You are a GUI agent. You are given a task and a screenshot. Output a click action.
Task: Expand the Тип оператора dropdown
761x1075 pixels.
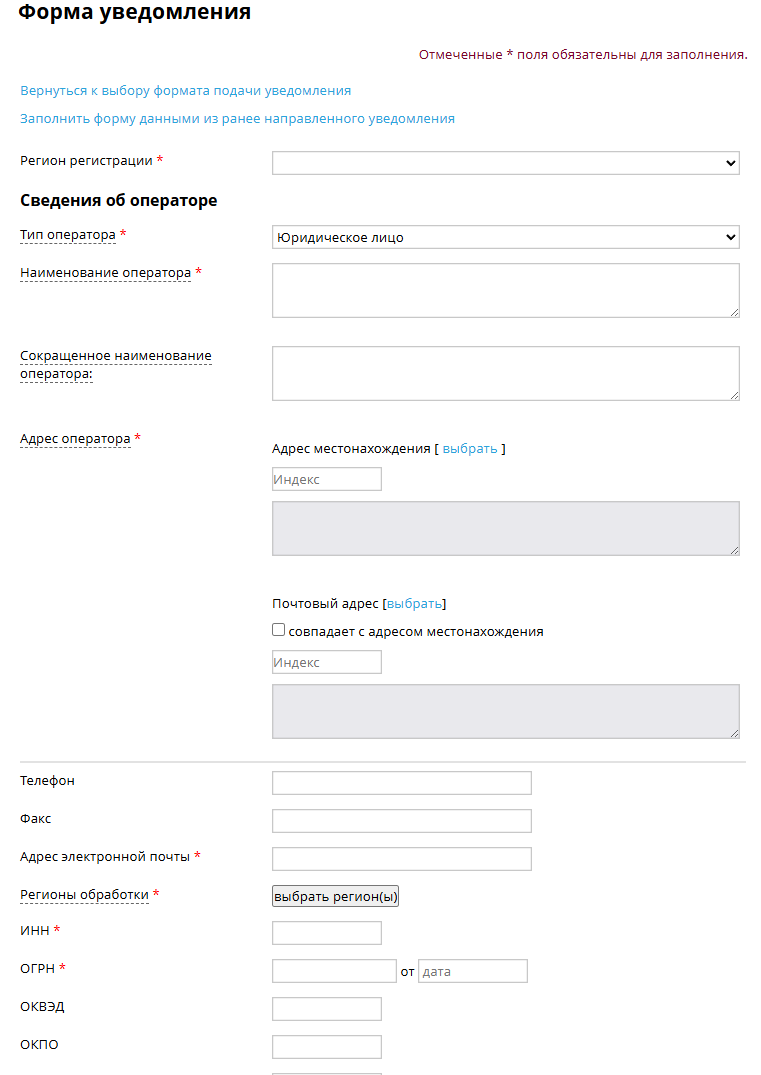[x=505, y=237]
